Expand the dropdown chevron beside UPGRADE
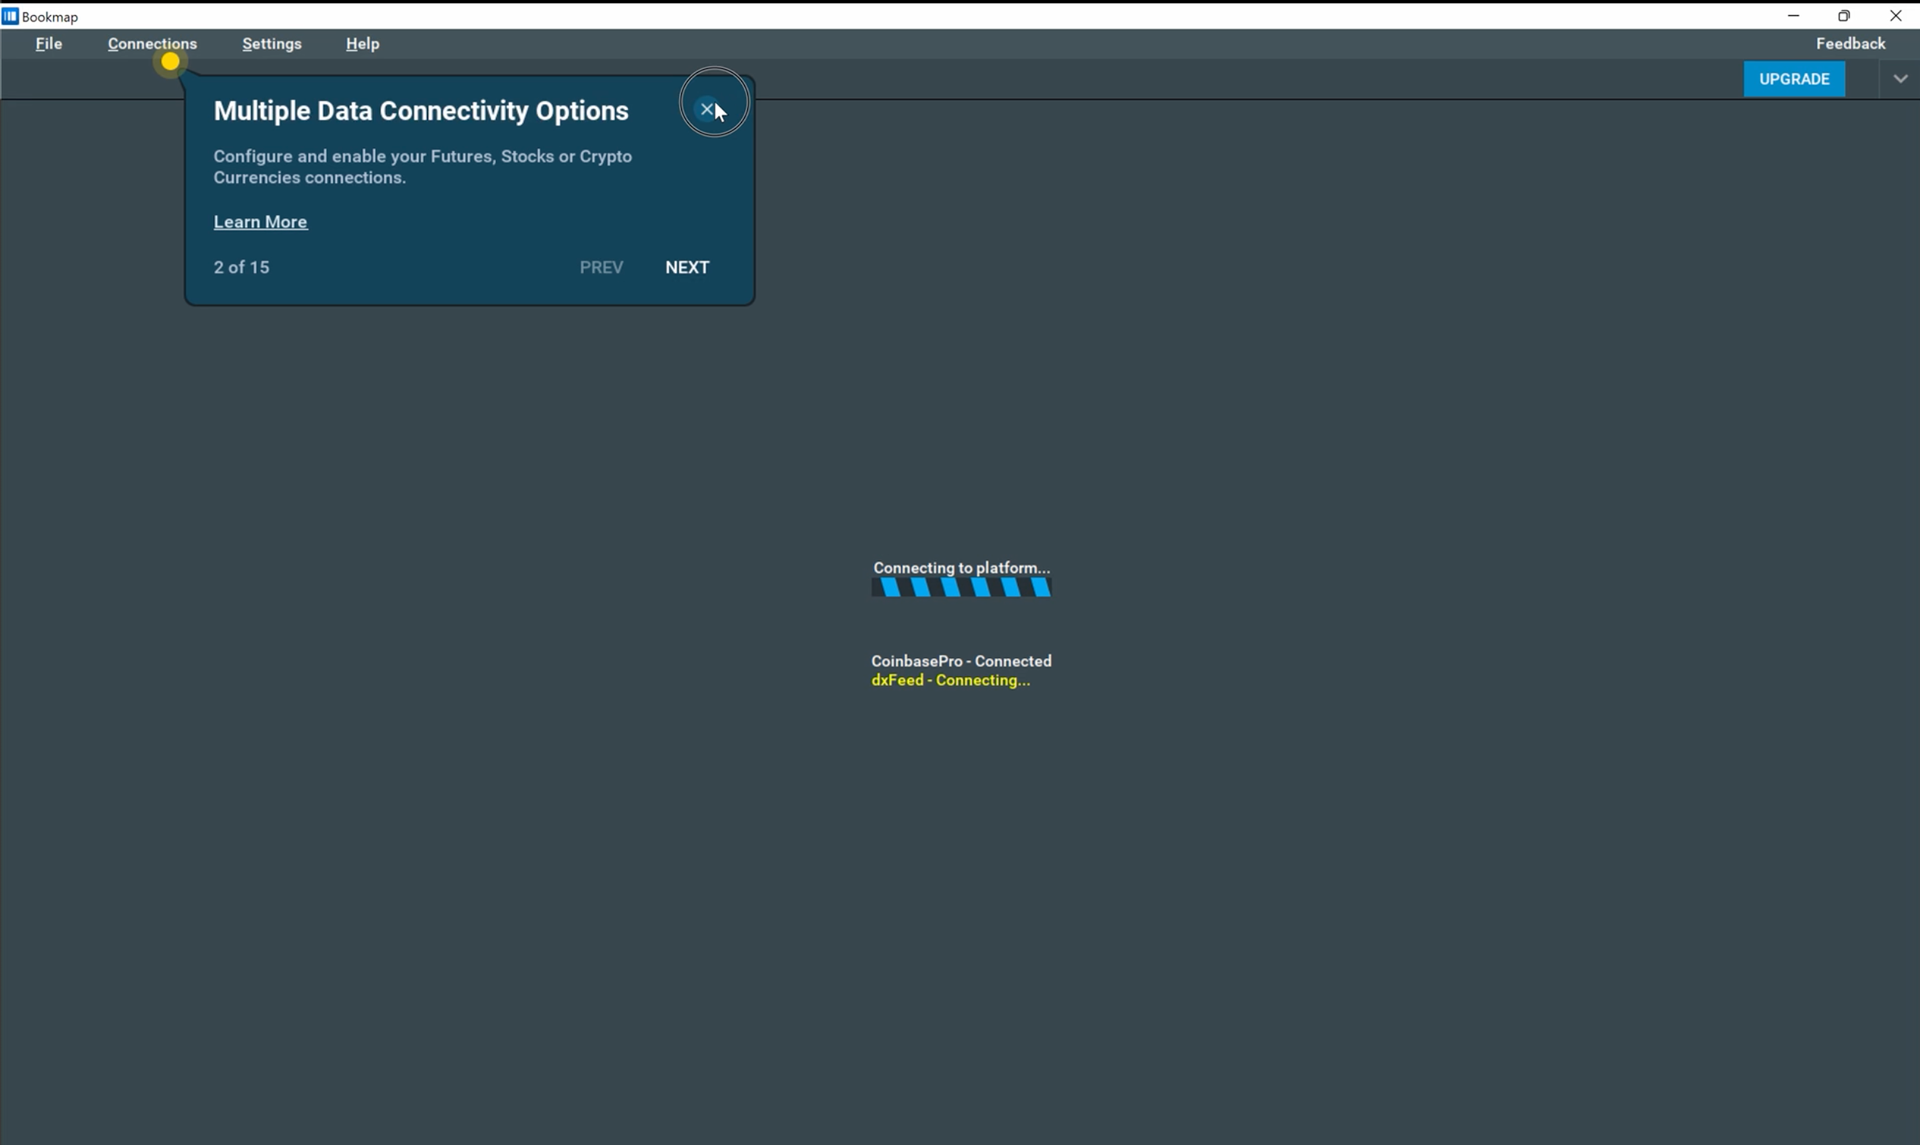The width and height of the screenshot is (1920, 1145). [x=1900, y=79]
